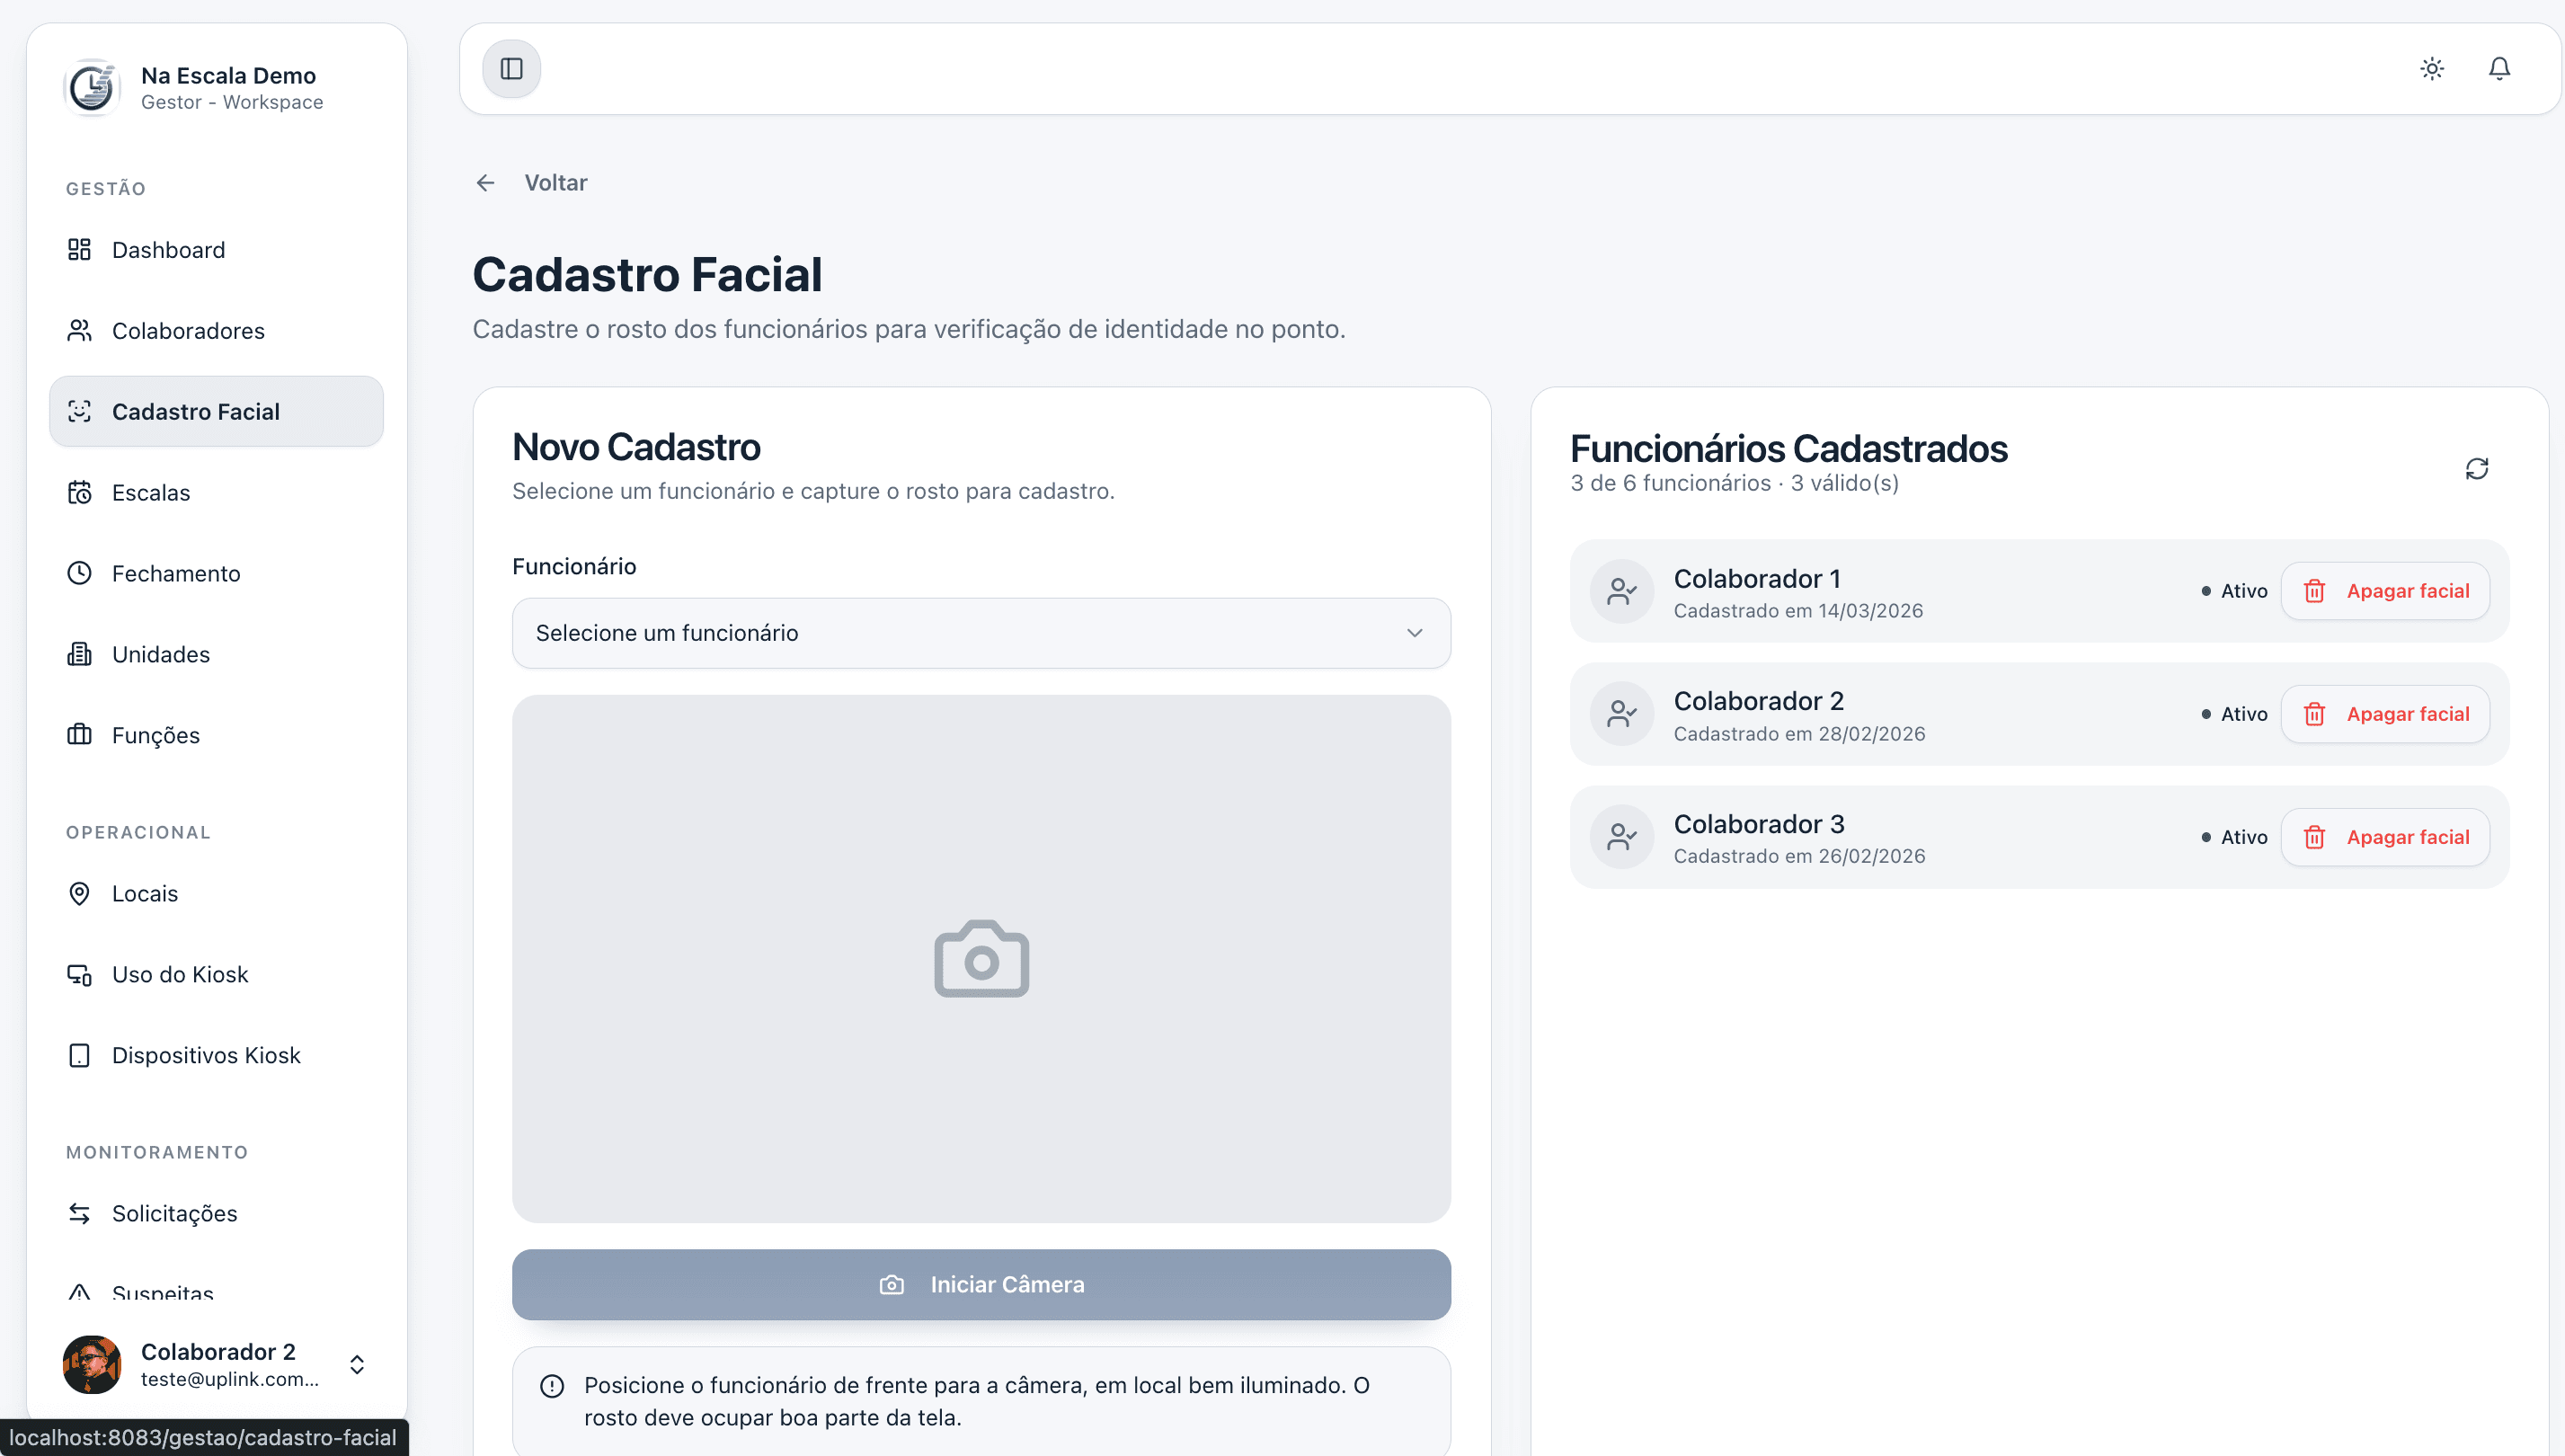Expand the Colaborador 2 account chevron
This screenshot has width=2565, height=1456.
coord(357,1364)
